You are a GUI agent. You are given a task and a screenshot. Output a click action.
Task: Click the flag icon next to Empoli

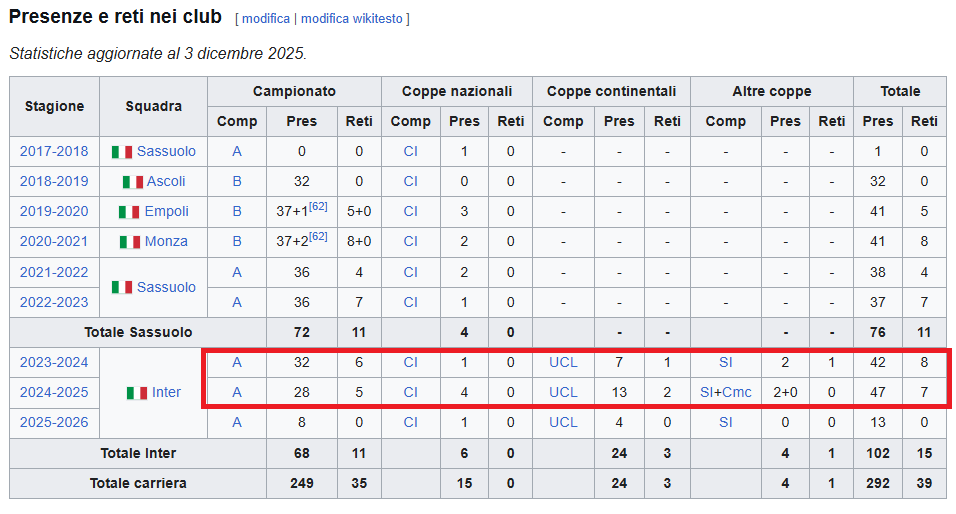coord(129,212)
